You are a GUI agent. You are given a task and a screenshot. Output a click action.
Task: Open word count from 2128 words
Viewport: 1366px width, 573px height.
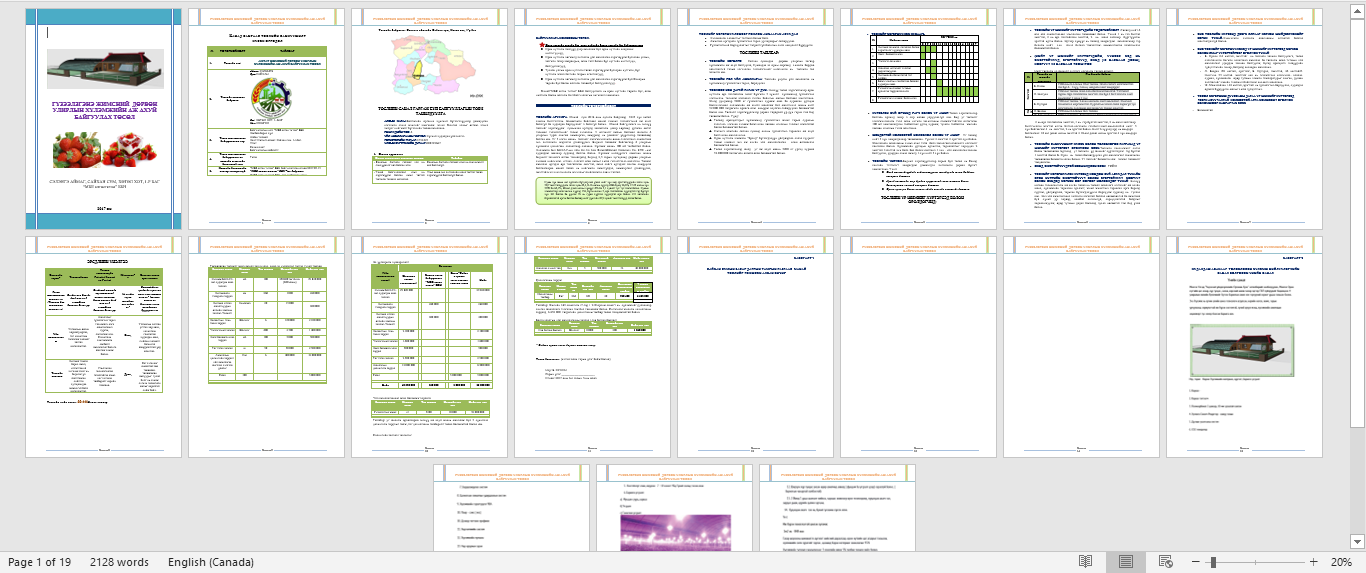pyautogui.click(x=119, y=562)
